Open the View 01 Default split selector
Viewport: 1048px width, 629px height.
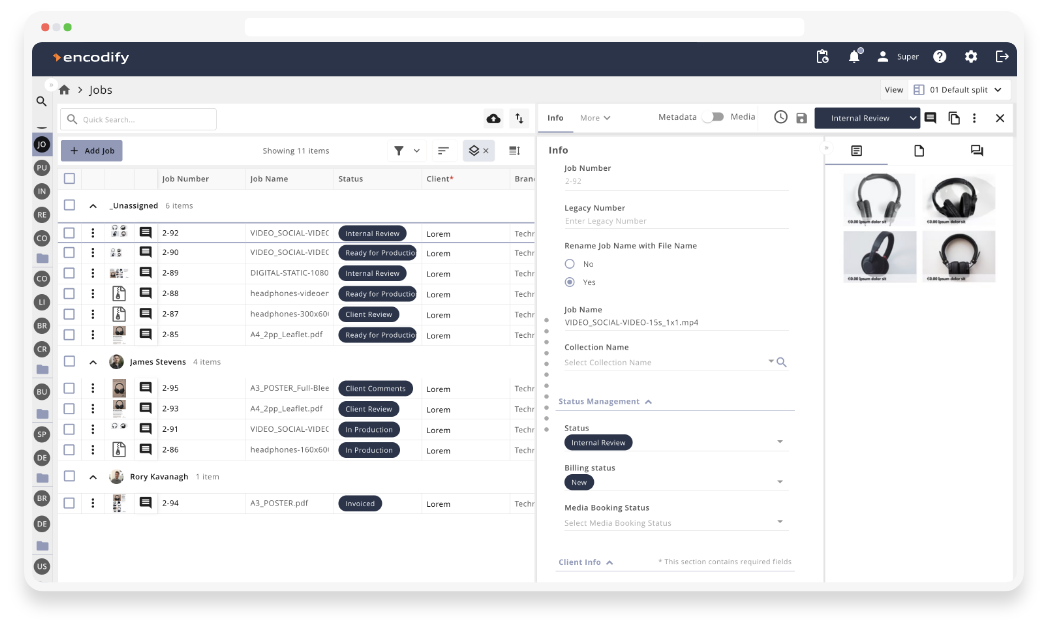pos(957,89)
